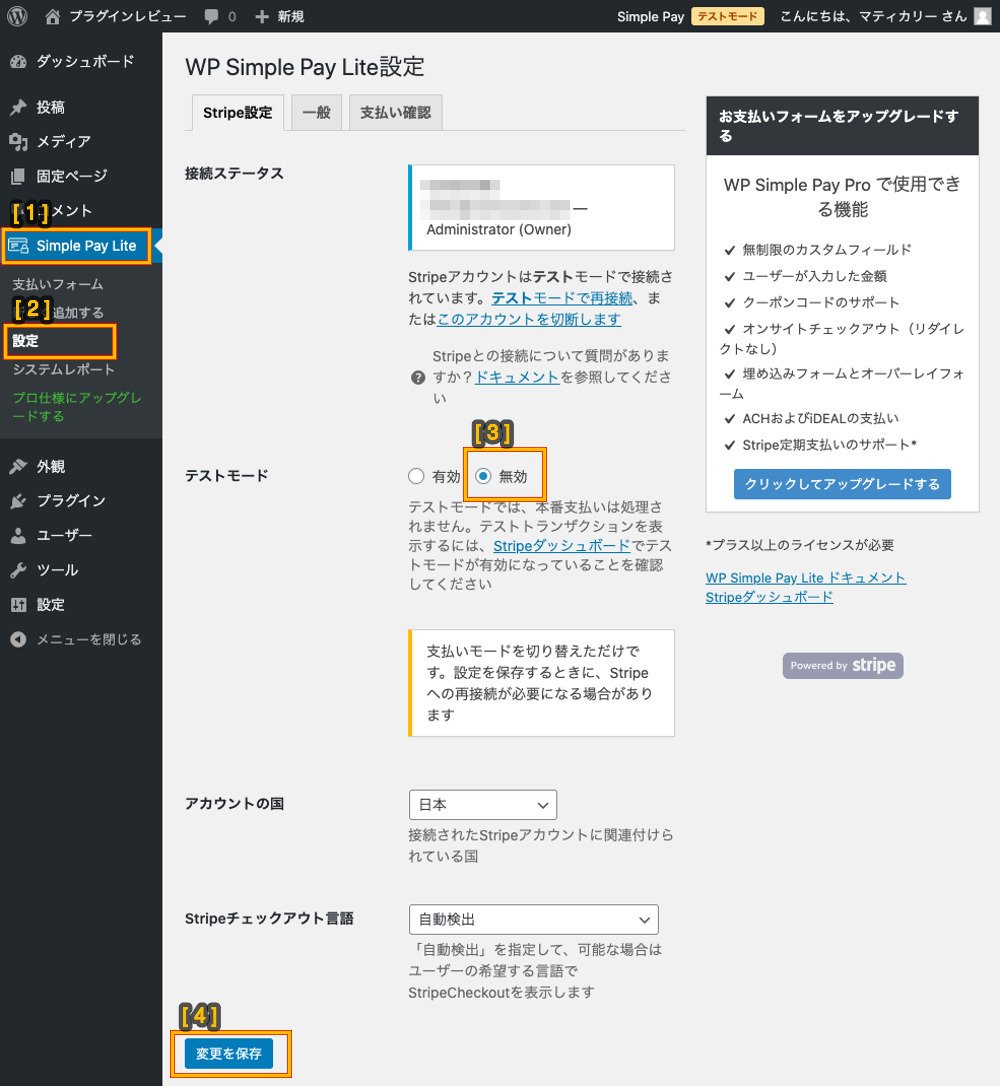
Task: Click クリックしてアップグレードする button
Action: pyautogui.click(x=842, y=484)
